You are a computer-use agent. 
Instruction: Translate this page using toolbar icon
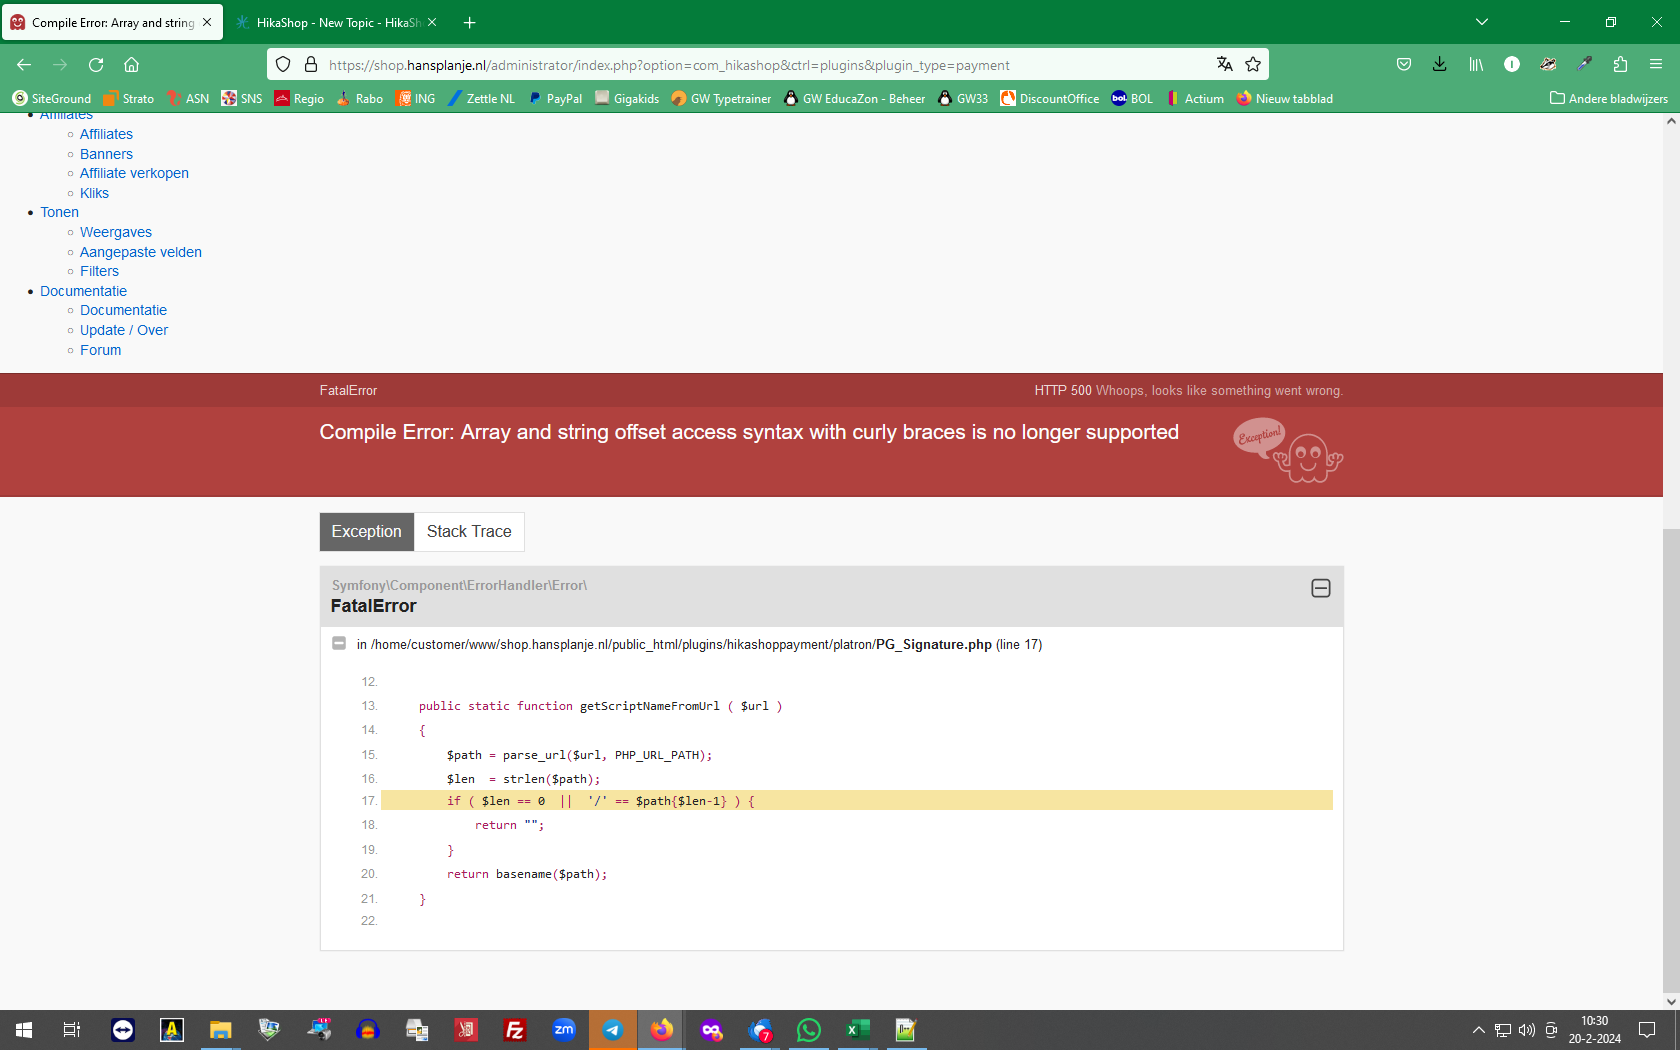pyautogui.click(x=1225, y=64)
